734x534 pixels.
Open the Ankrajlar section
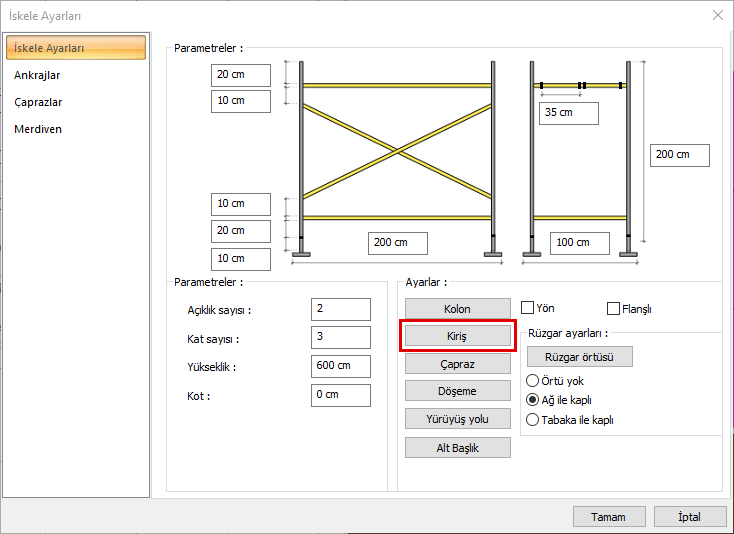pos(37,75)
